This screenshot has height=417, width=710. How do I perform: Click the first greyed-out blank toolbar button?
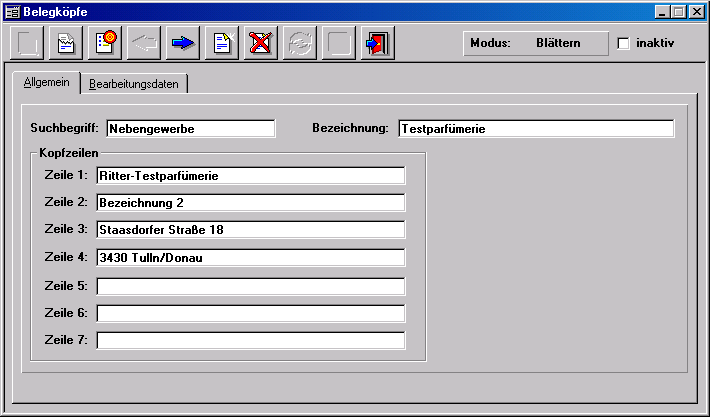point(27,43)
